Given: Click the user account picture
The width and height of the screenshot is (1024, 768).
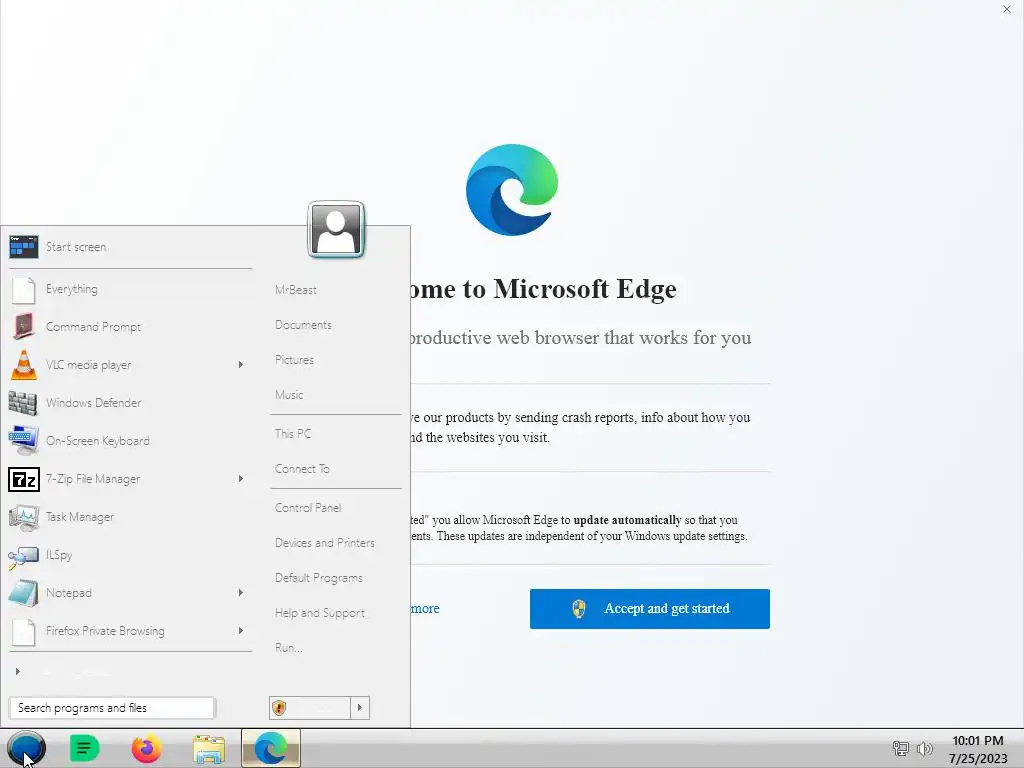Looking at the screenshot, I should [336, 229].
